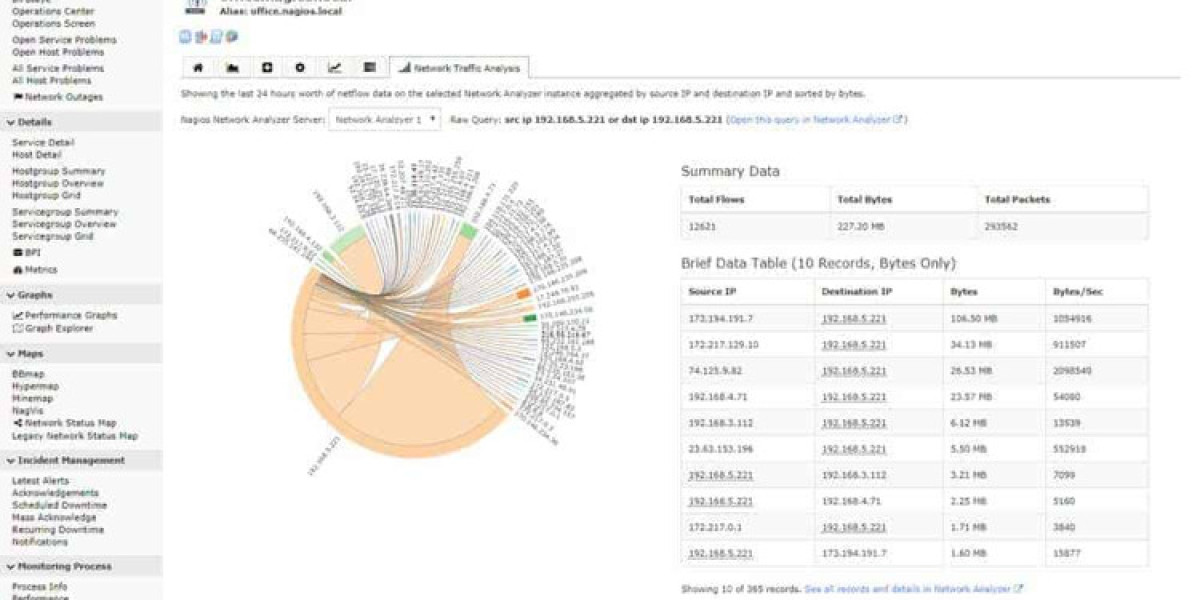Click the flag icon beside Network Outages
Screen dimensions: 1200x600
17,97
